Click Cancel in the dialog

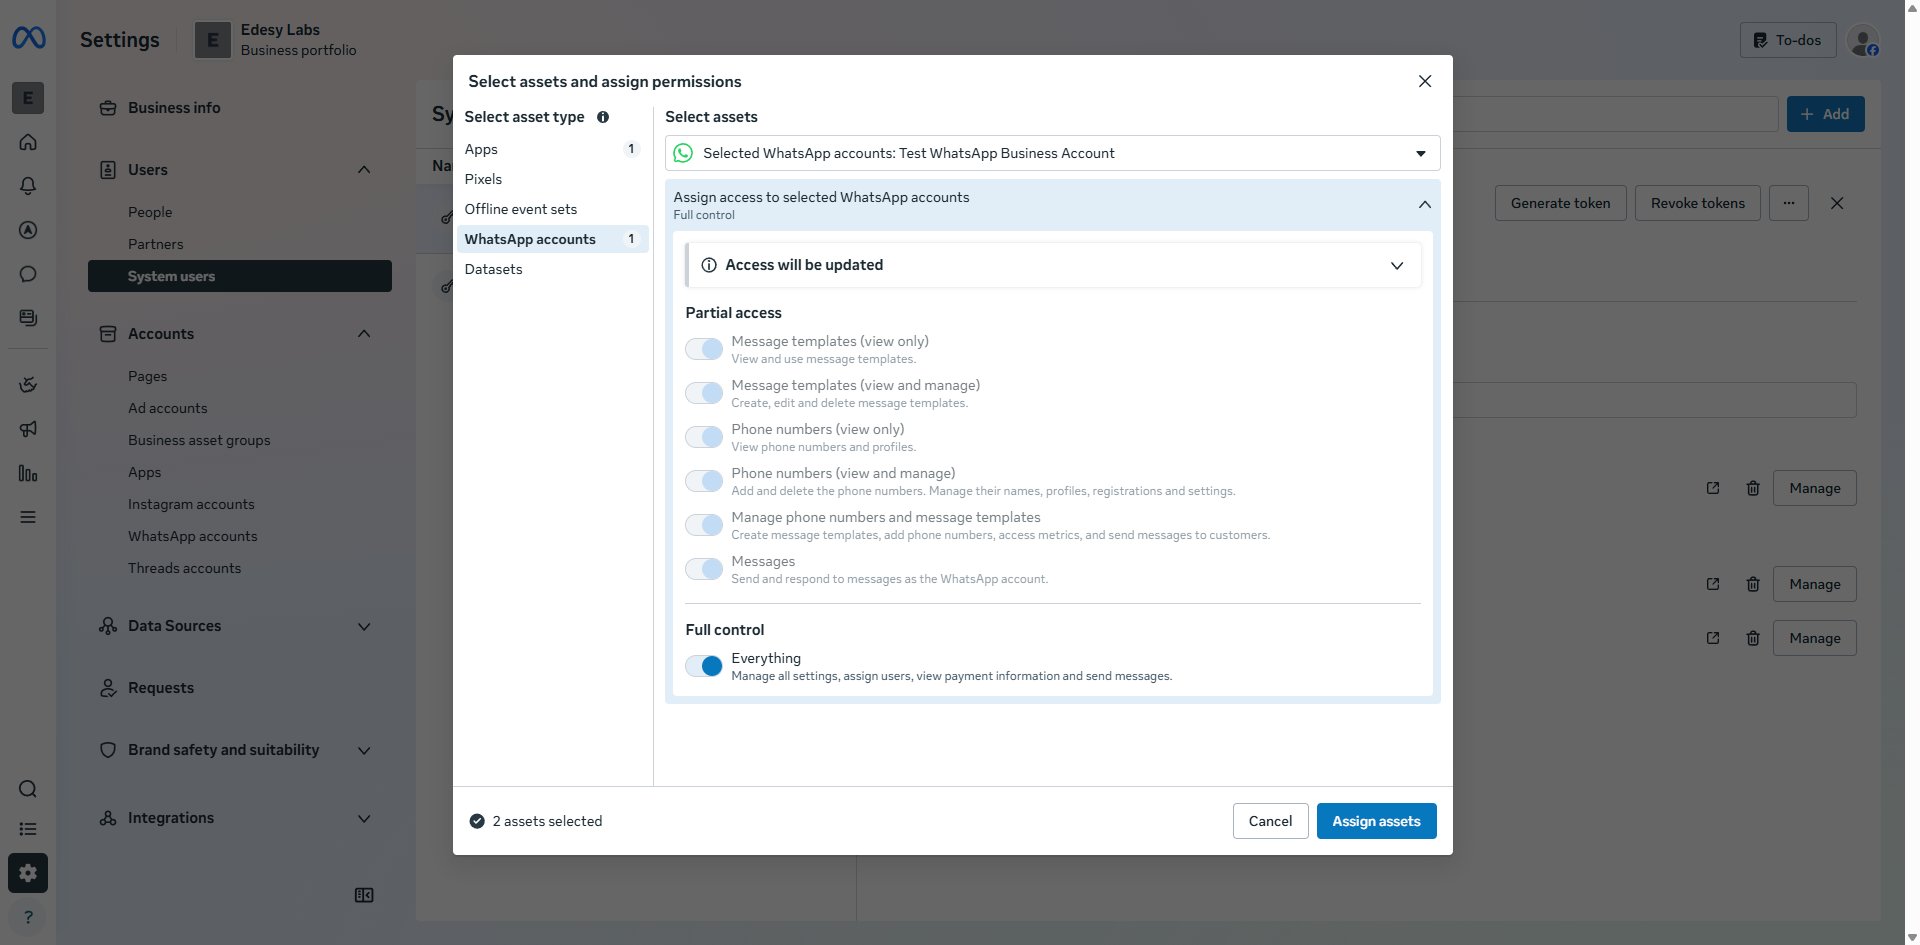click(x=1270, y=821)
